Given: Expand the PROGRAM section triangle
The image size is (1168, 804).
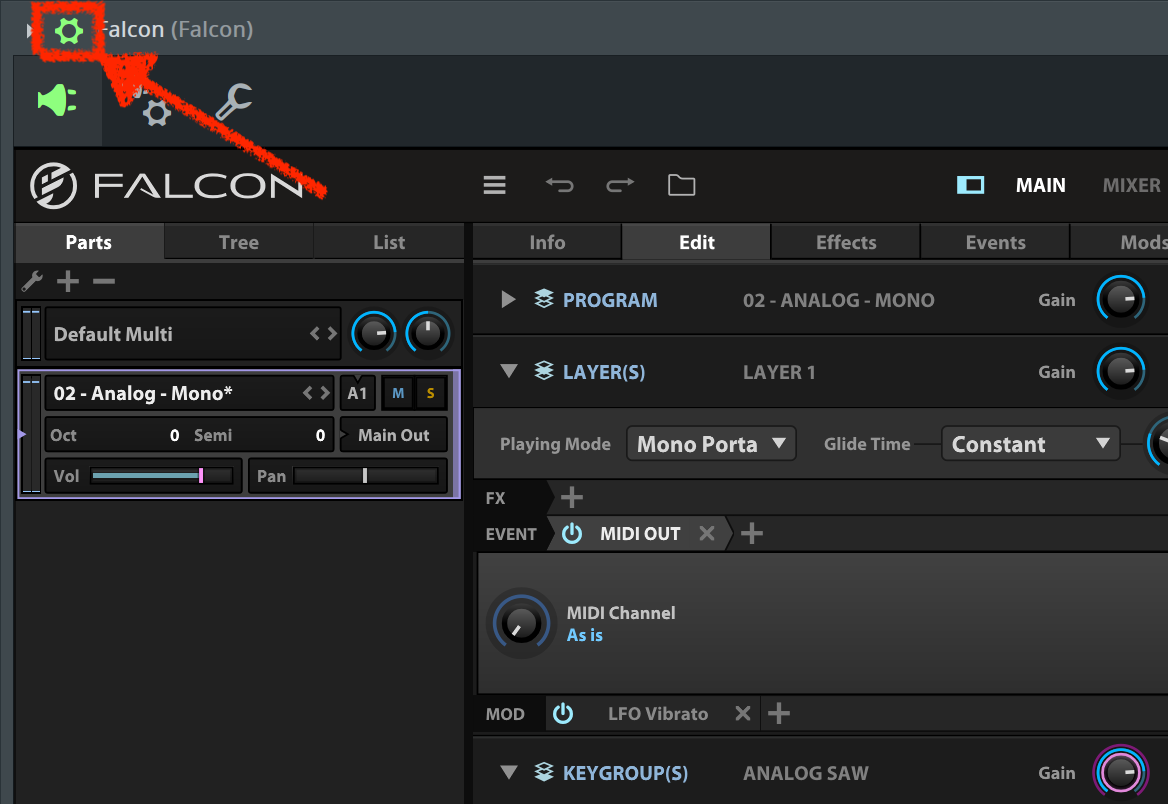Looking at the screenshot, I should pos(508,299).
